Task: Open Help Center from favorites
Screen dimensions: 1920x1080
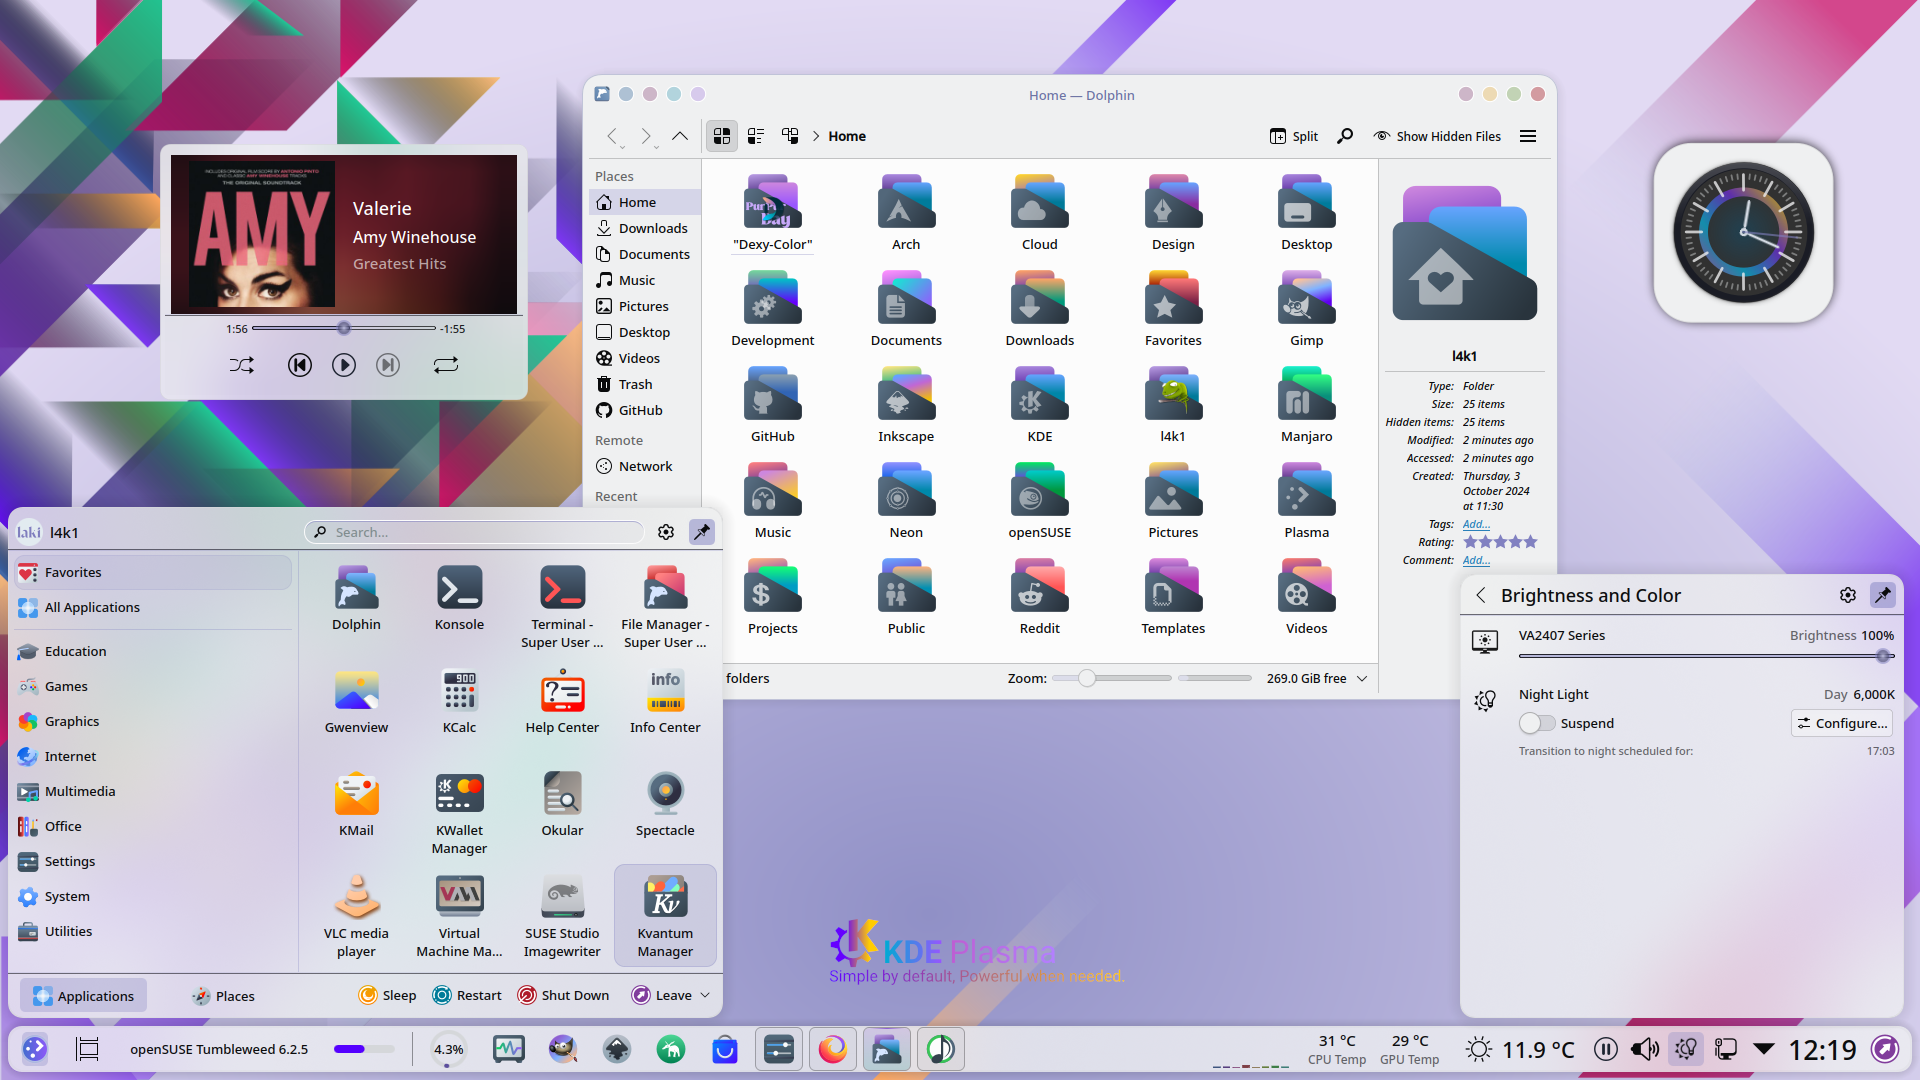Action: click(562, 701)
